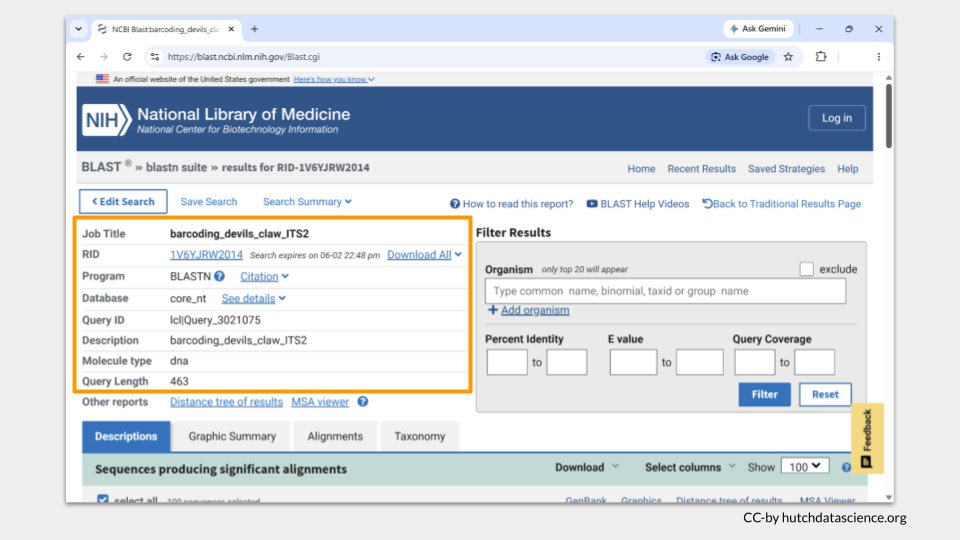960x540 pixels.
Task: Click the browser address bar URL
Action: tap(244, 57)
